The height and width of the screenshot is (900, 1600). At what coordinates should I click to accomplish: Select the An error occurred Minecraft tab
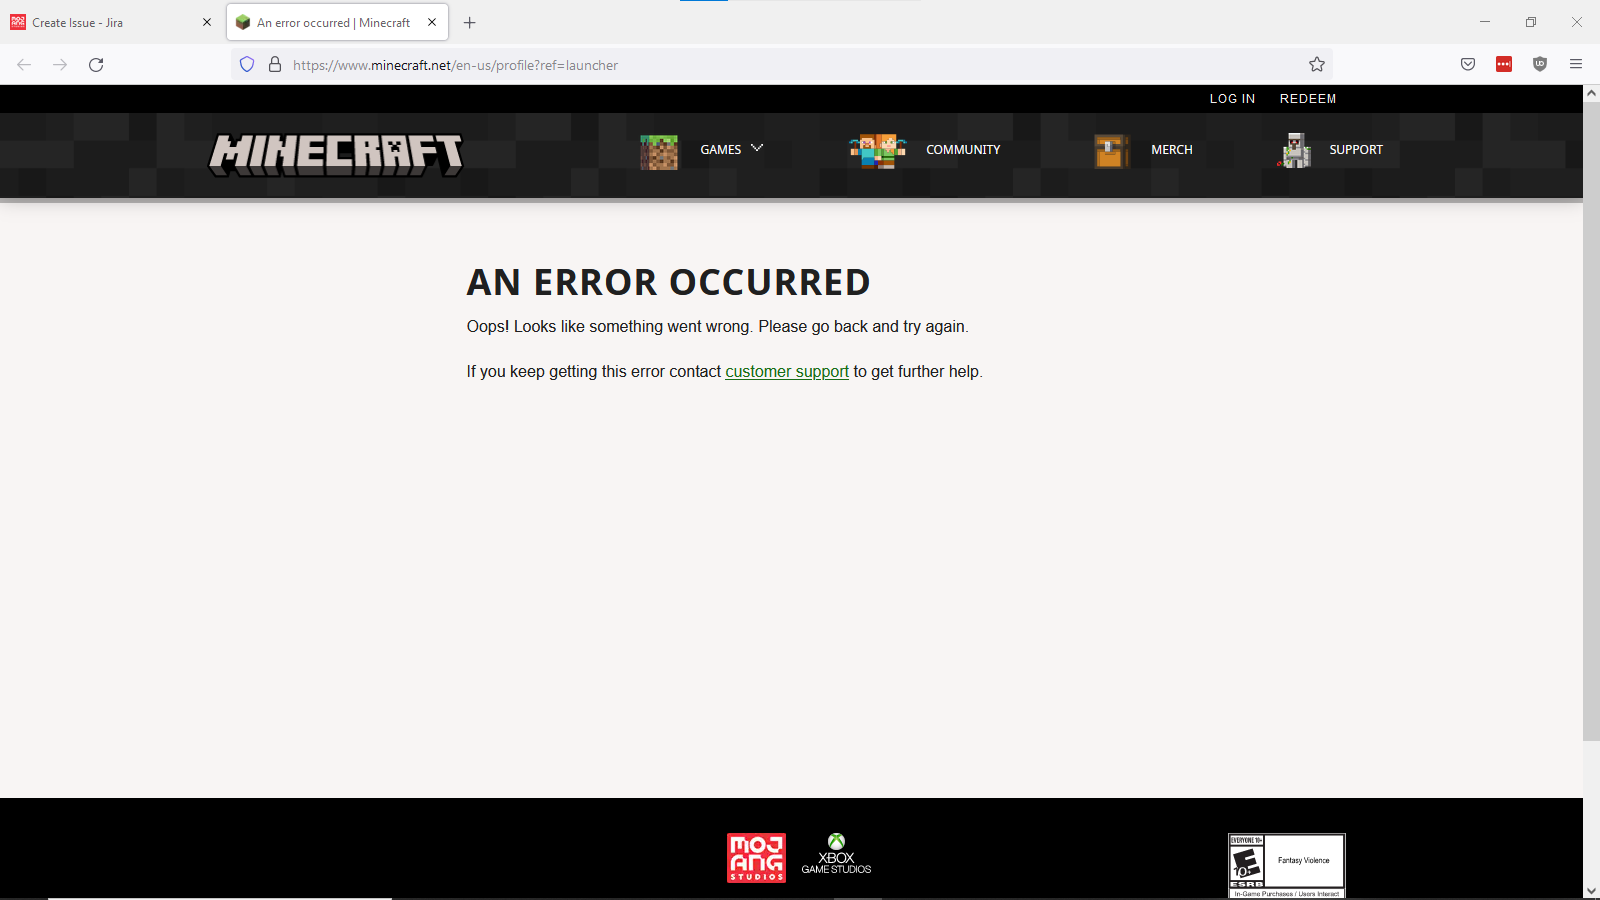[x=337, y=22]
